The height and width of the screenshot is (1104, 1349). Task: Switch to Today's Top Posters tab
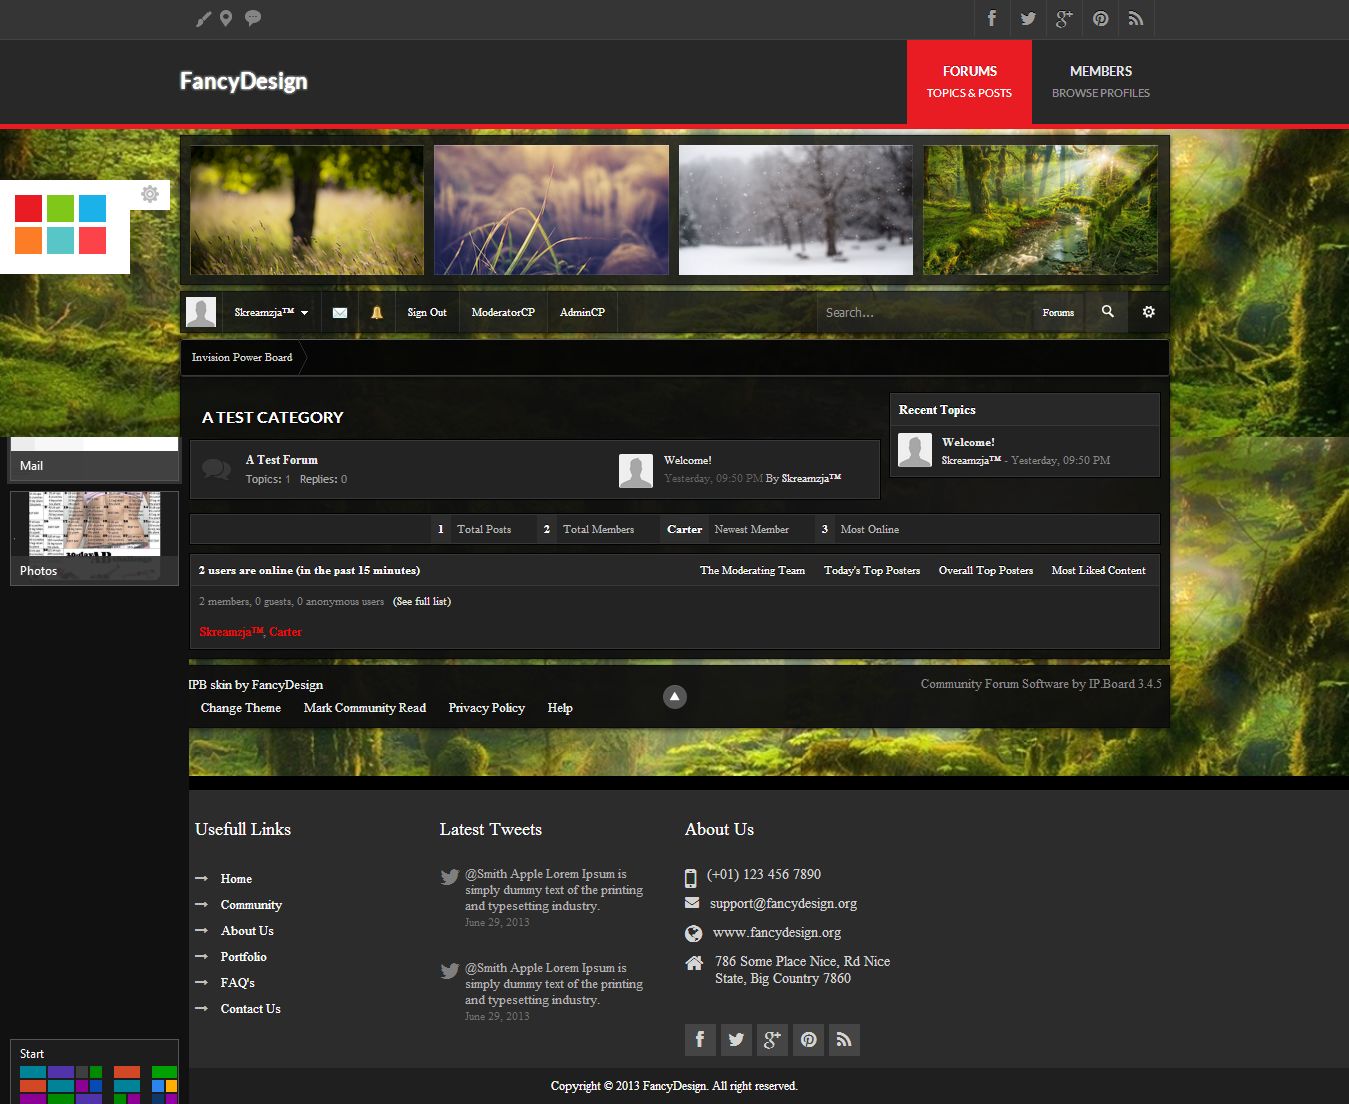[872, 570]
